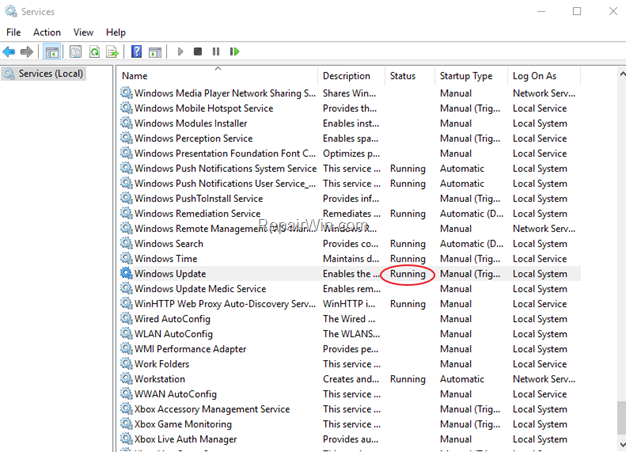Sort by the Startup Type column header
The height and width of the screenshot is (452, 626).
(x=471, y=76)
